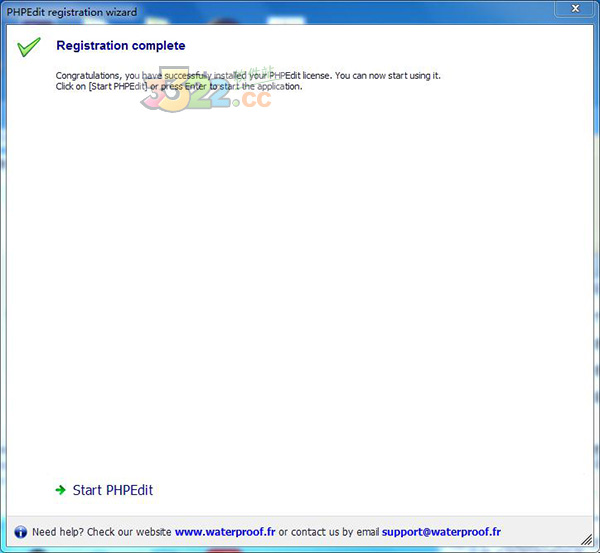Close the PHPEdit registration wizard window
The image size is (600, 553).
[575, 8]
